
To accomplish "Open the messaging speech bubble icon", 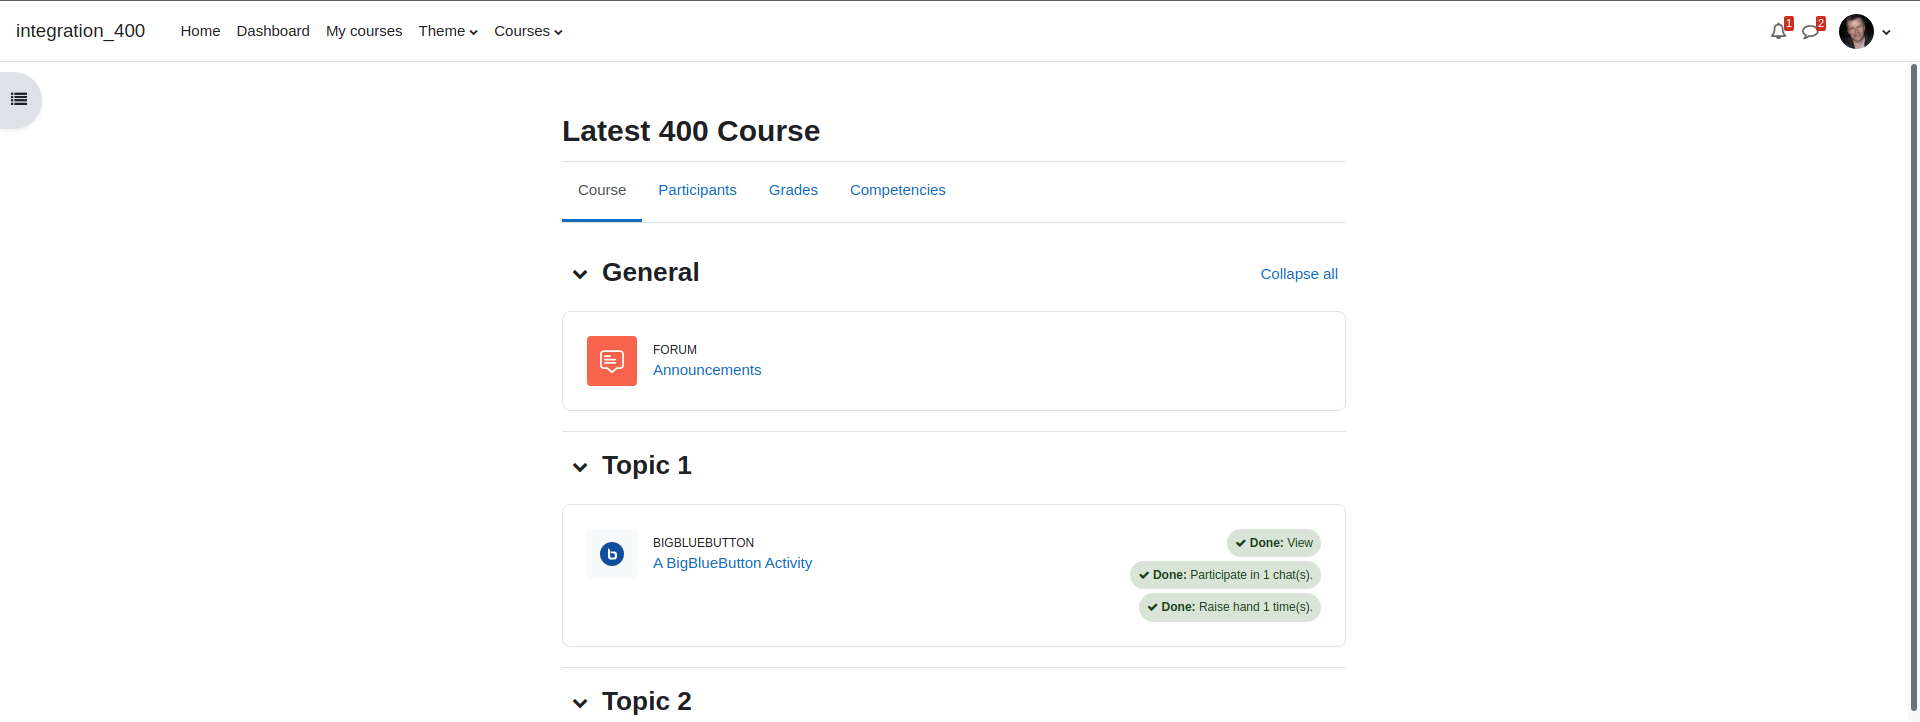I will (x=1811, y=31).
